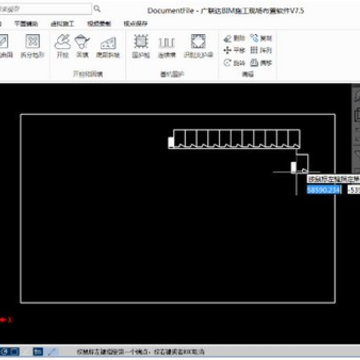
Task: Open the 视频录制 tab
Action: (99, 24)
